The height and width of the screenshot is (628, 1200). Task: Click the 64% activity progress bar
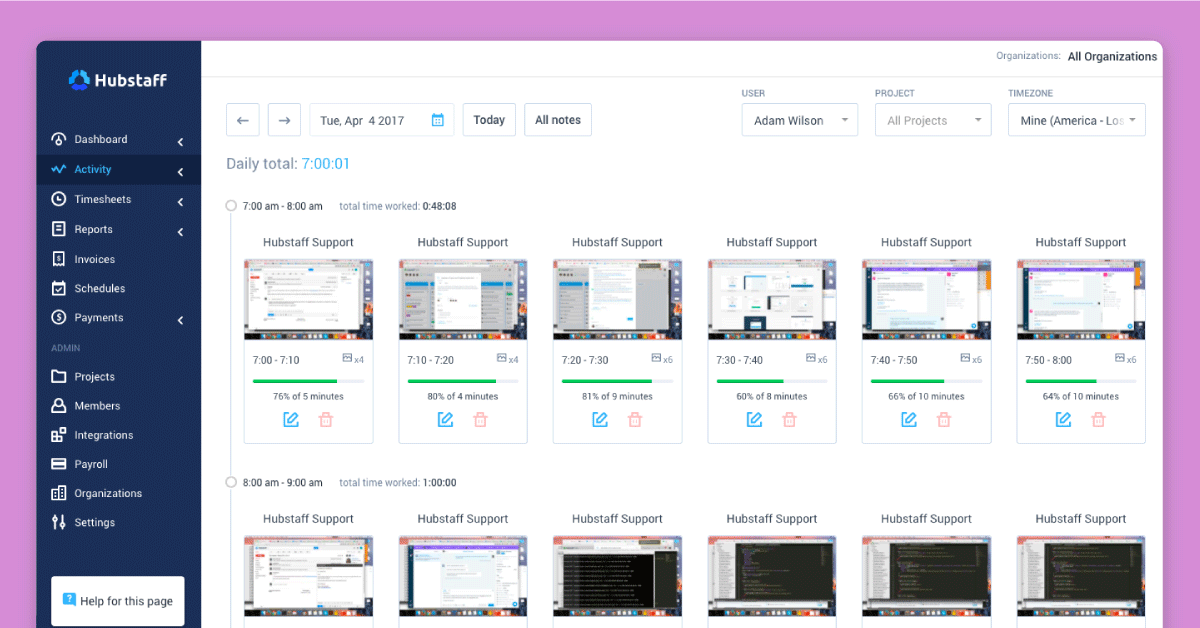[1081, 381]
